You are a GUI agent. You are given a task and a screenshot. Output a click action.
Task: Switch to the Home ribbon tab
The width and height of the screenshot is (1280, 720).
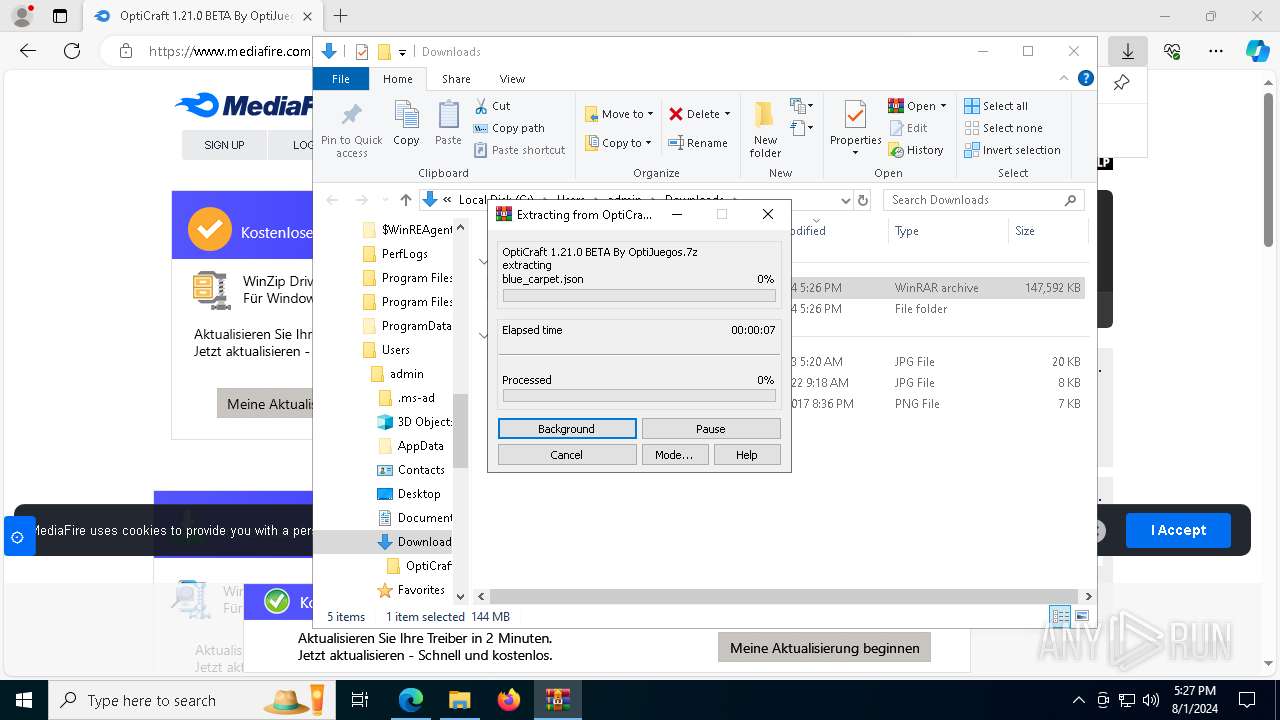click(397, 79)
